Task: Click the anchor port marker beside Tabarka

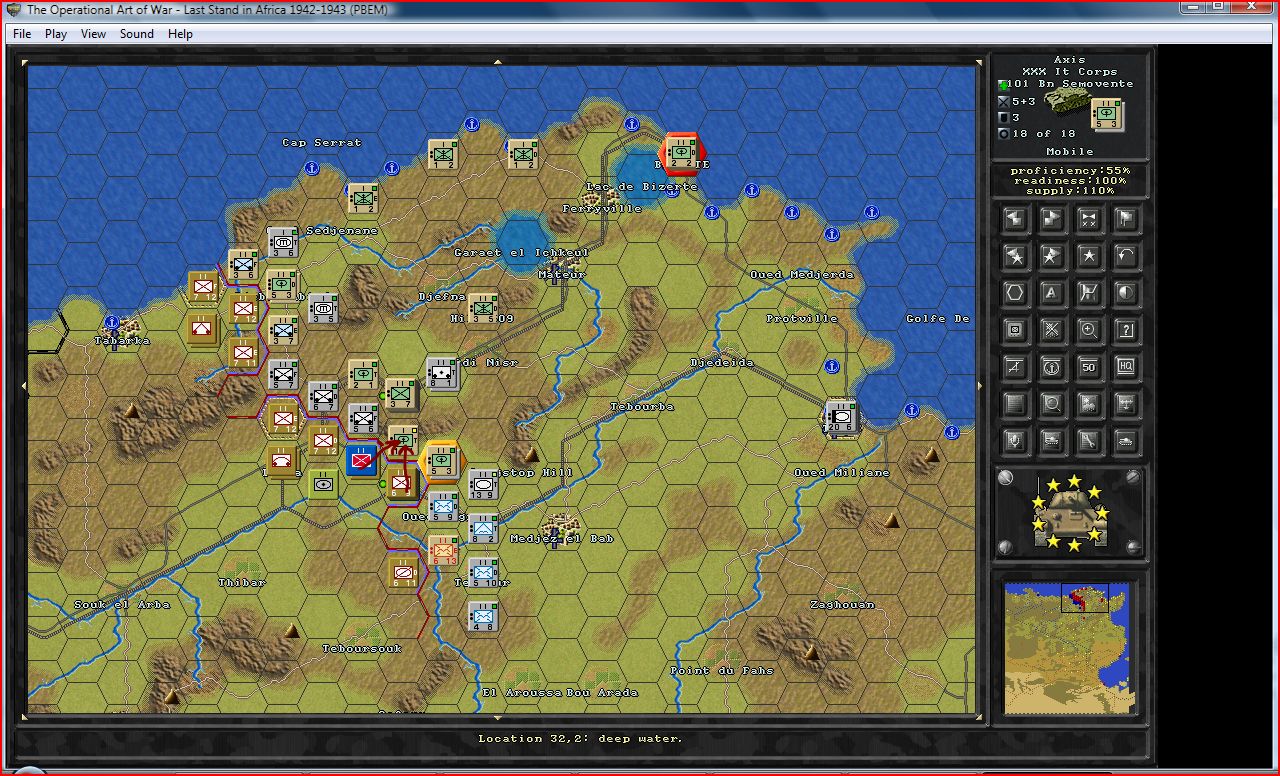Action: click(x=113, y=323)
